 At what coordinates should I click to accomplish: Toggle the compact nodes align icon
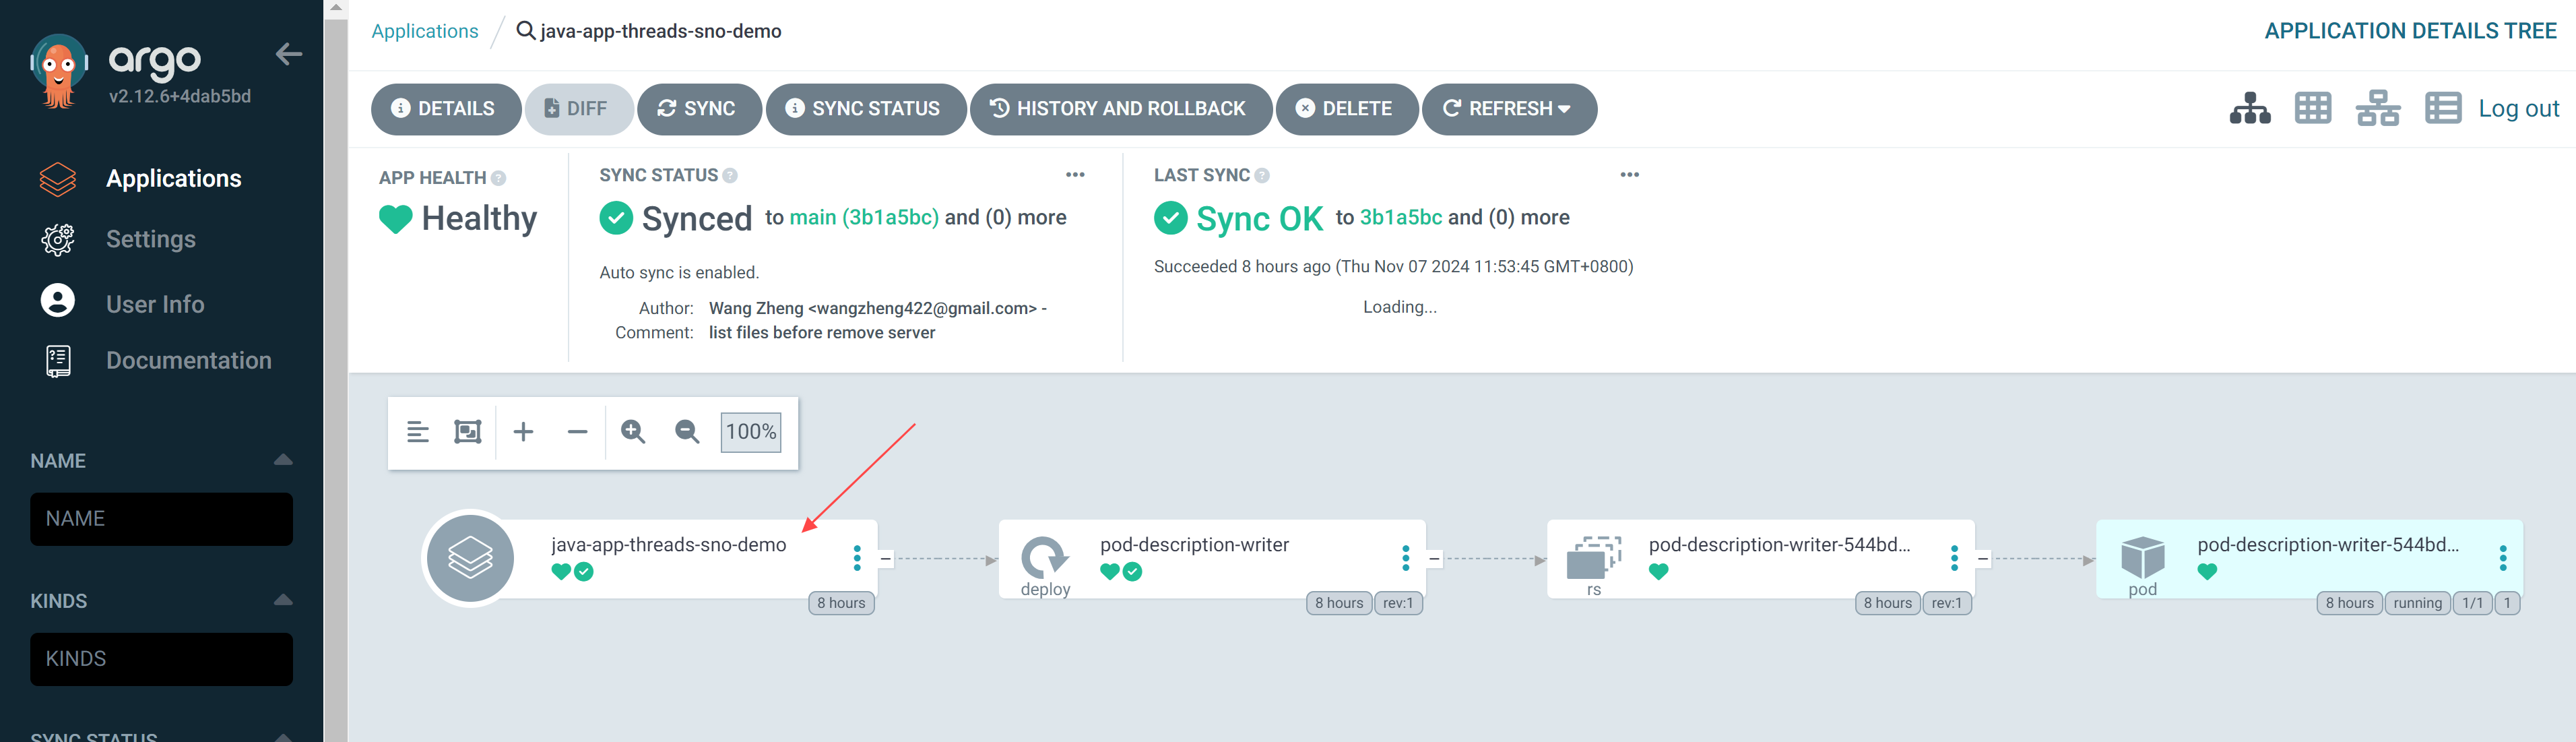click(418, 432)
